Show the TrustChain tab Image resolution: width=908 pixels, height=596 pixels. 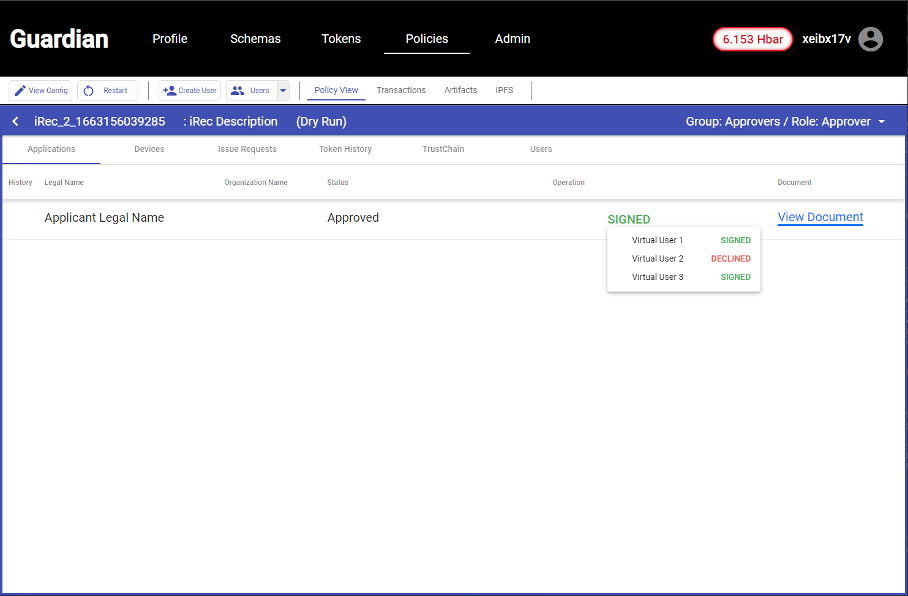(443, 149)
